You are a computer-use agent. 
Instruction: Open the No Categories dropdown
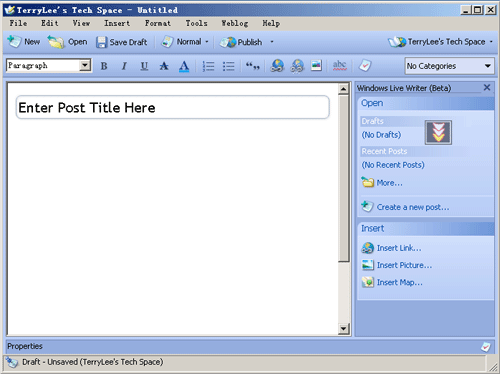449,66
